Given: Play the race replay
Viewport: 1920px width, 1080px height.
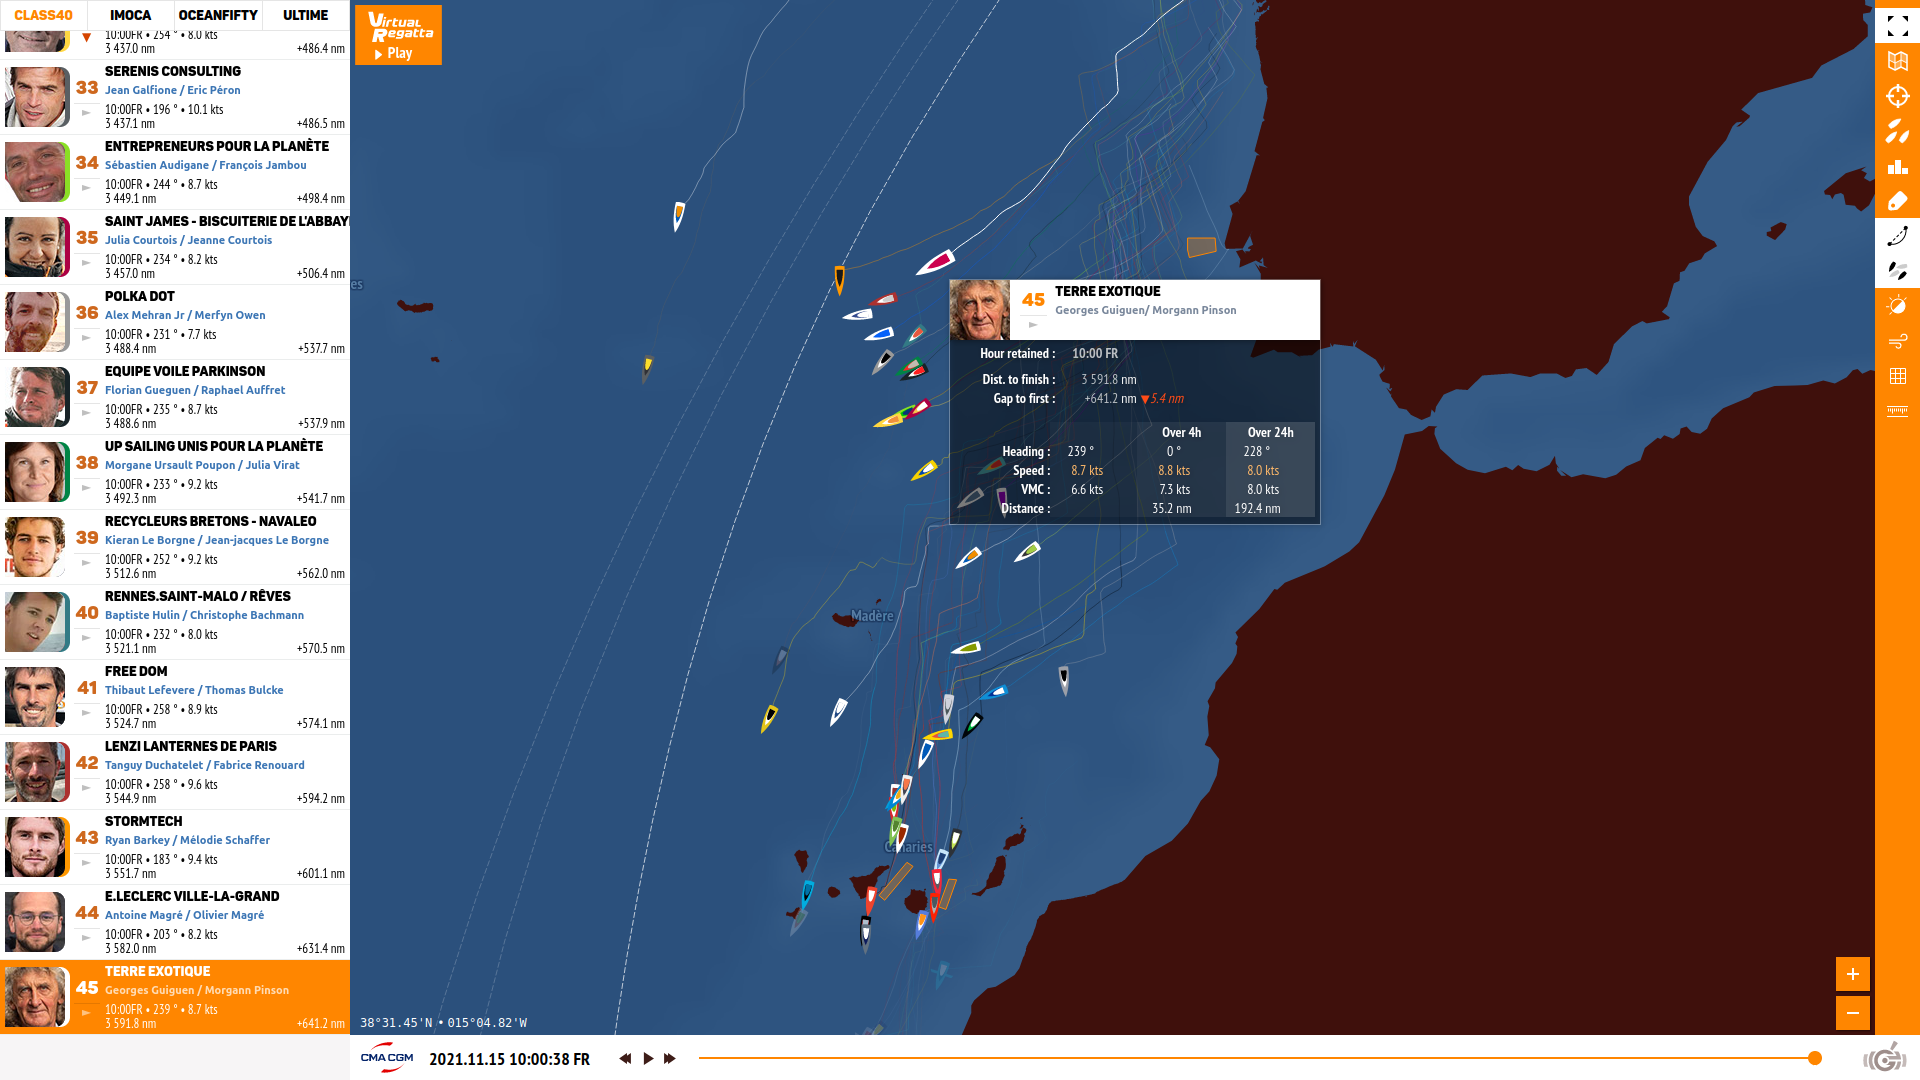Looking at the screenshot, I should [648, 1058].
